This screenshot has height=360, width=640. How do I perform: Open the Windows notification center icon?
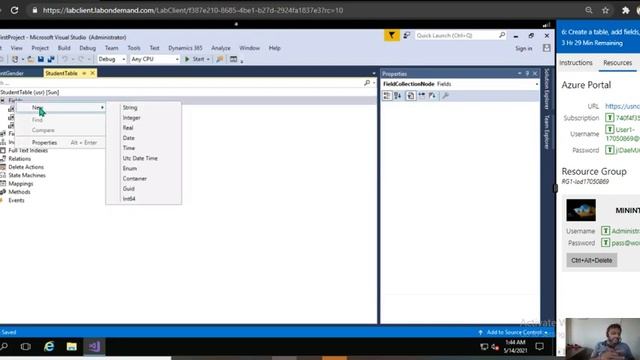(540, 347)
